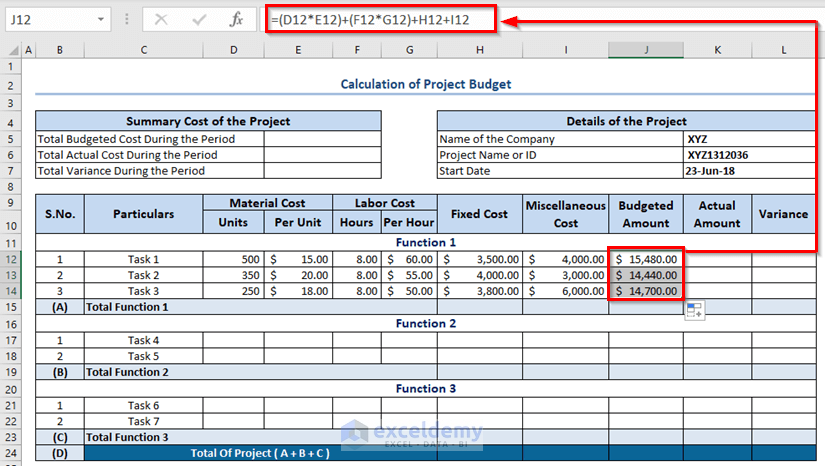Select the miscellaneous cost cell showing 3,000.00
Screen dimensions: 825x466
click(x=566, y=275)
